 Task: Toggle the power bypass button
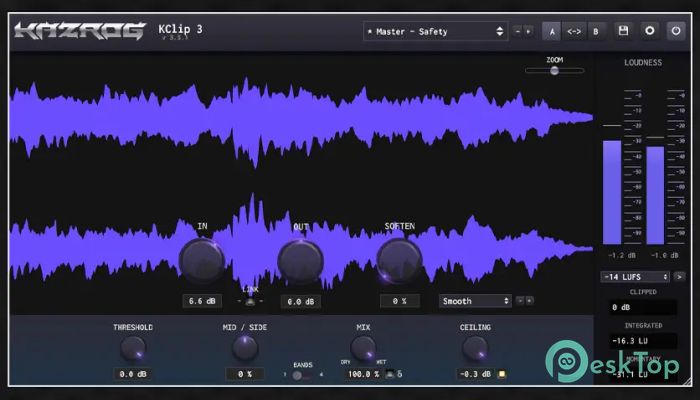click(676, 31)
